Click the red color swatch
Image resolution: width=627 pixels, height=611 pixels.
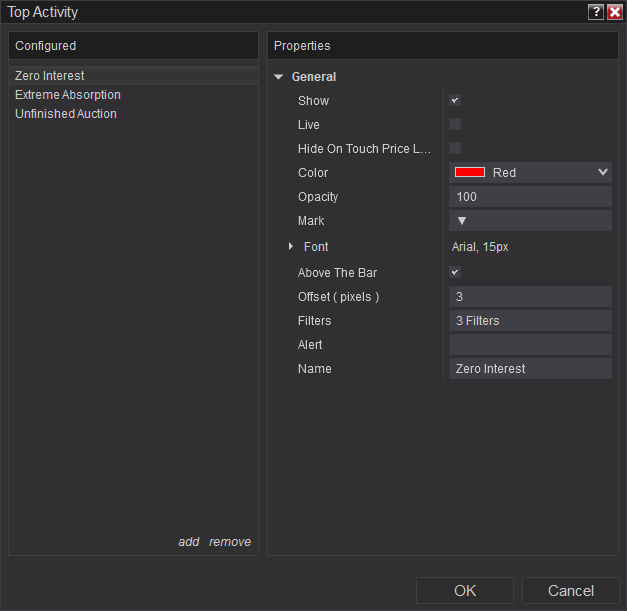tap(470, 173)
